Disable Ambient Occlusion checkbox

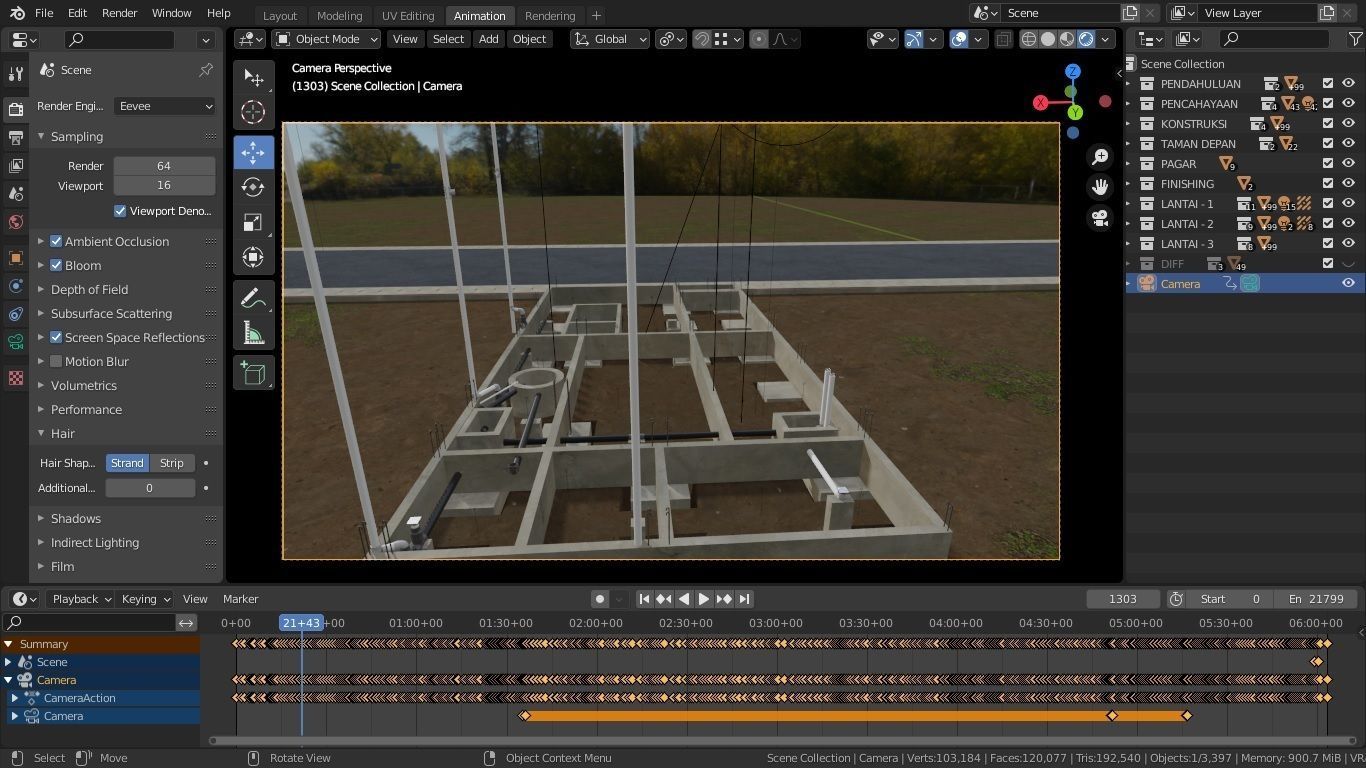pyautogui.click(x=56, y=241)
